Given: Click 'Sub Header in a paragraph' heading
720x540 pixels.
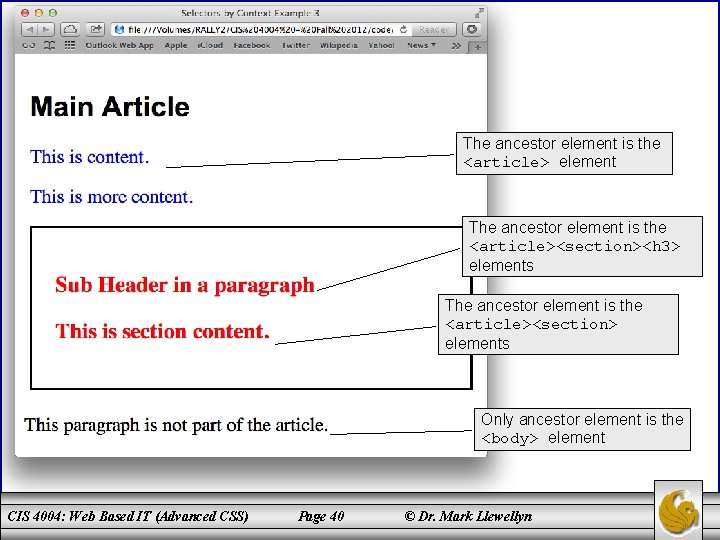Looking at the screenshot, I should 185,285.
